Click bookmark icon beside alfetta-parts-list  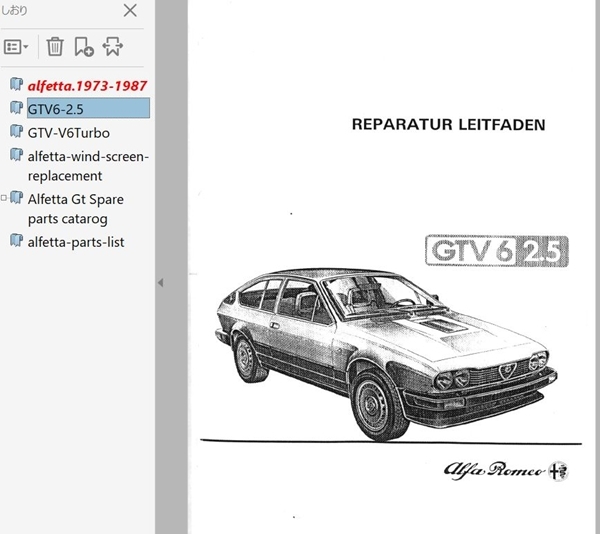[x=16, y=240]
